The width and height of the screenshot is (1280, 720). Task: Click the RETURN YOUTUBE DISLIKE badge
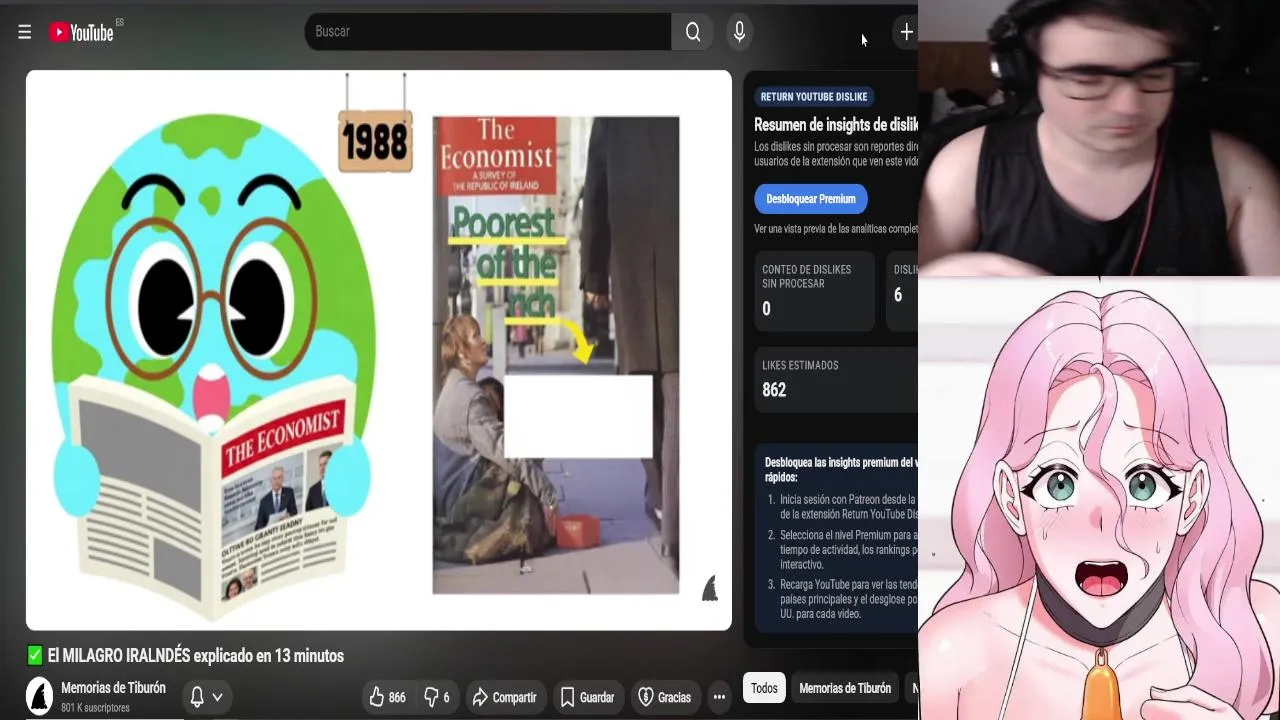pyautogui.click(x=814, y=97)
